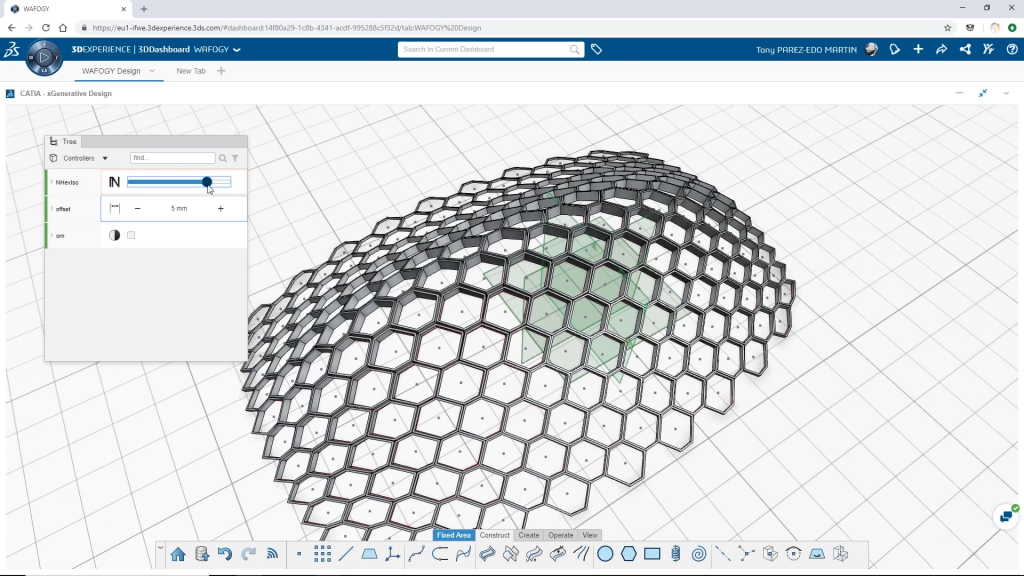Select the open arc curve tool
The height and width of the screenshot is (576, 1024).
(x=440, y=554)
